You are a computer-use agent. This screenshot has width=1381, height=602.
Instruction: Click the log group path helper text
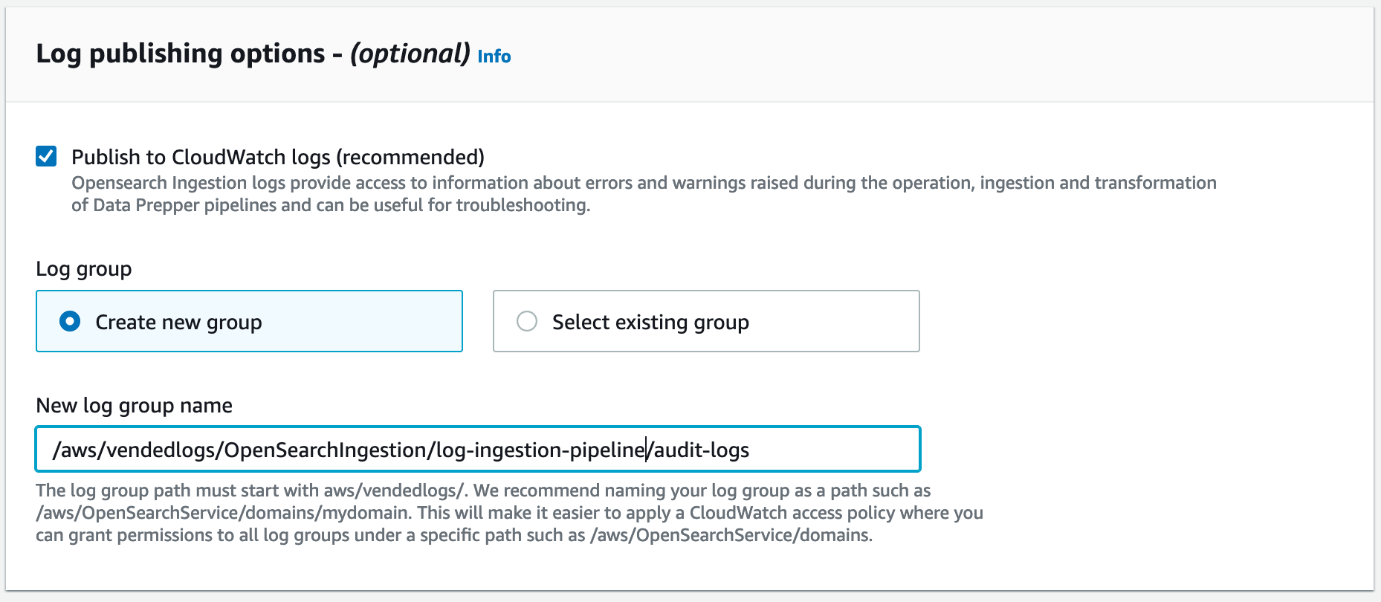[500, 513]
